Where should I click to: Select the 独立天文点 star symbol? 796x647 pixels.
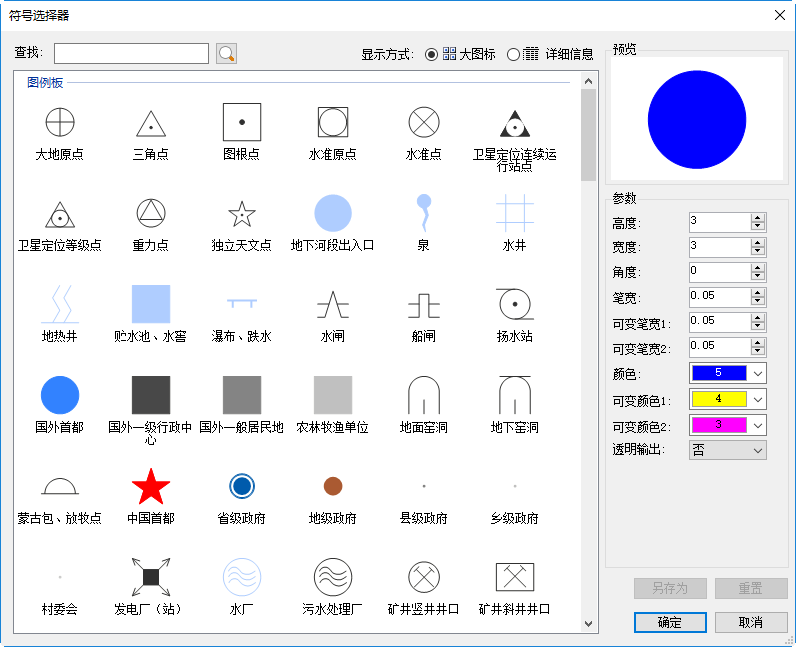(x=242, y=214)
